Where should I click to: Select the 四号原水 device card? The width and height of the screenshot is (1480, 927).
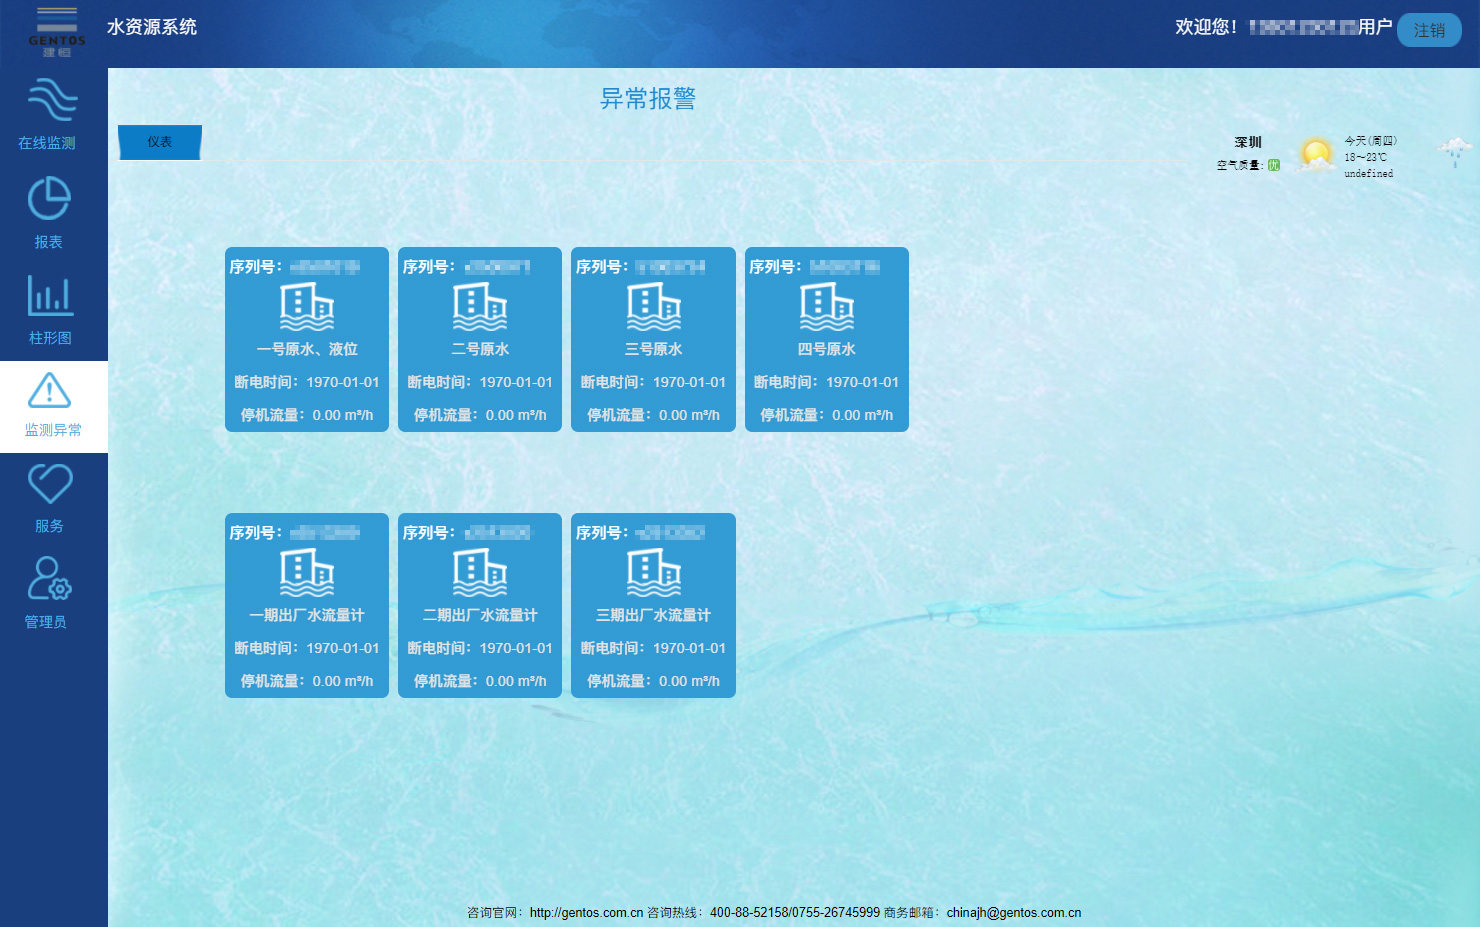point(826,340)
